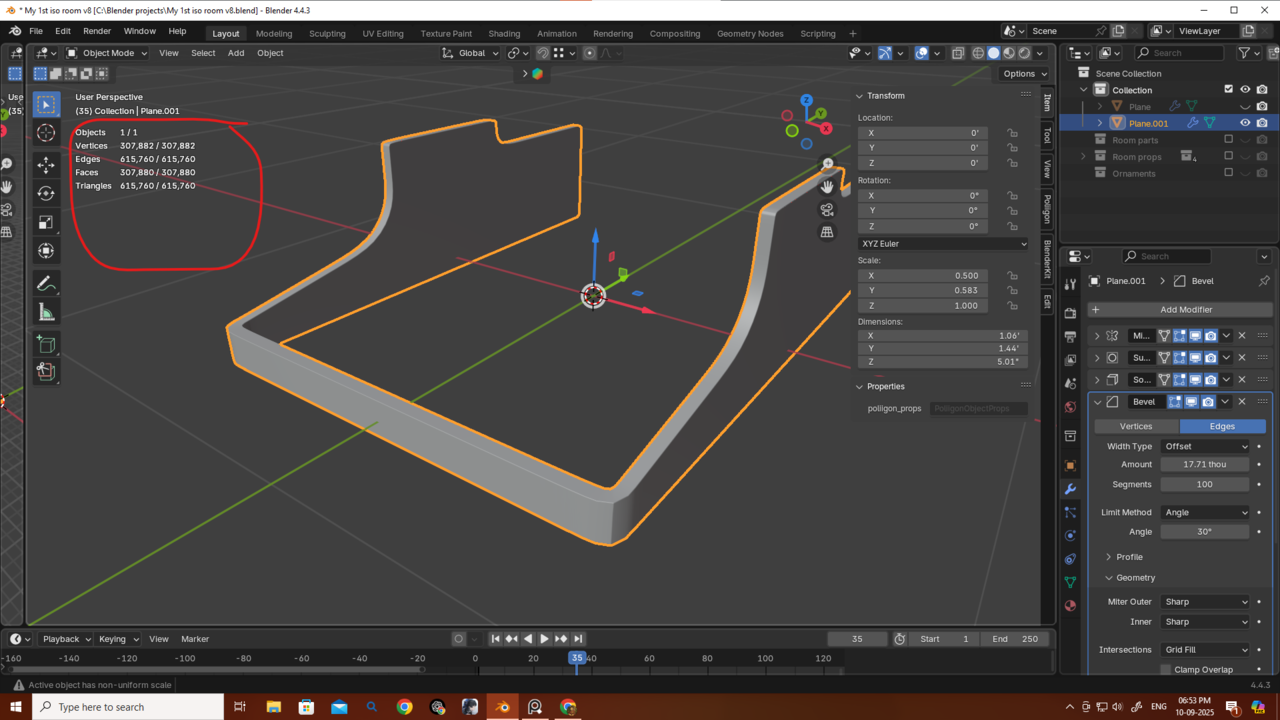
Task: Click the 3D Cursor tool
Action: click(46, 133)
